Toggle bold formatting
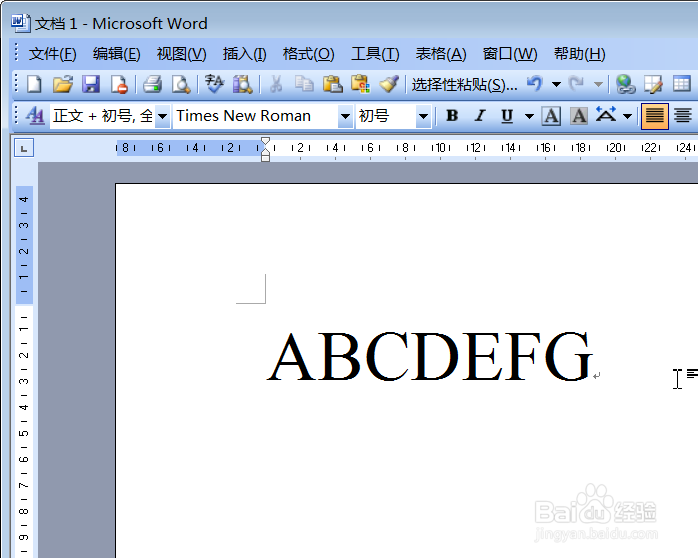The image size is (698, 558). coord(452,116)
